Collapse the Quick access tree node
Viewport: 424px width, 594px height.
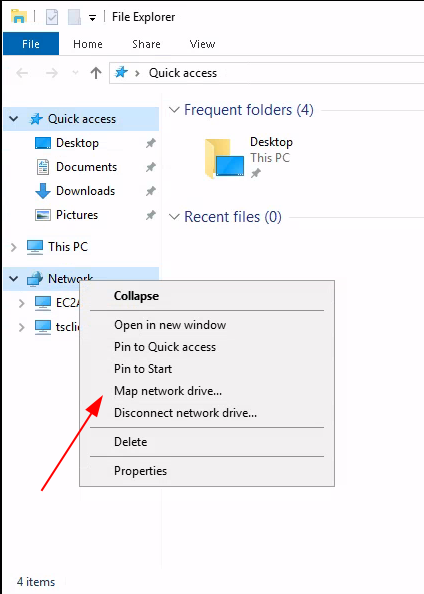tap(14, 119)
